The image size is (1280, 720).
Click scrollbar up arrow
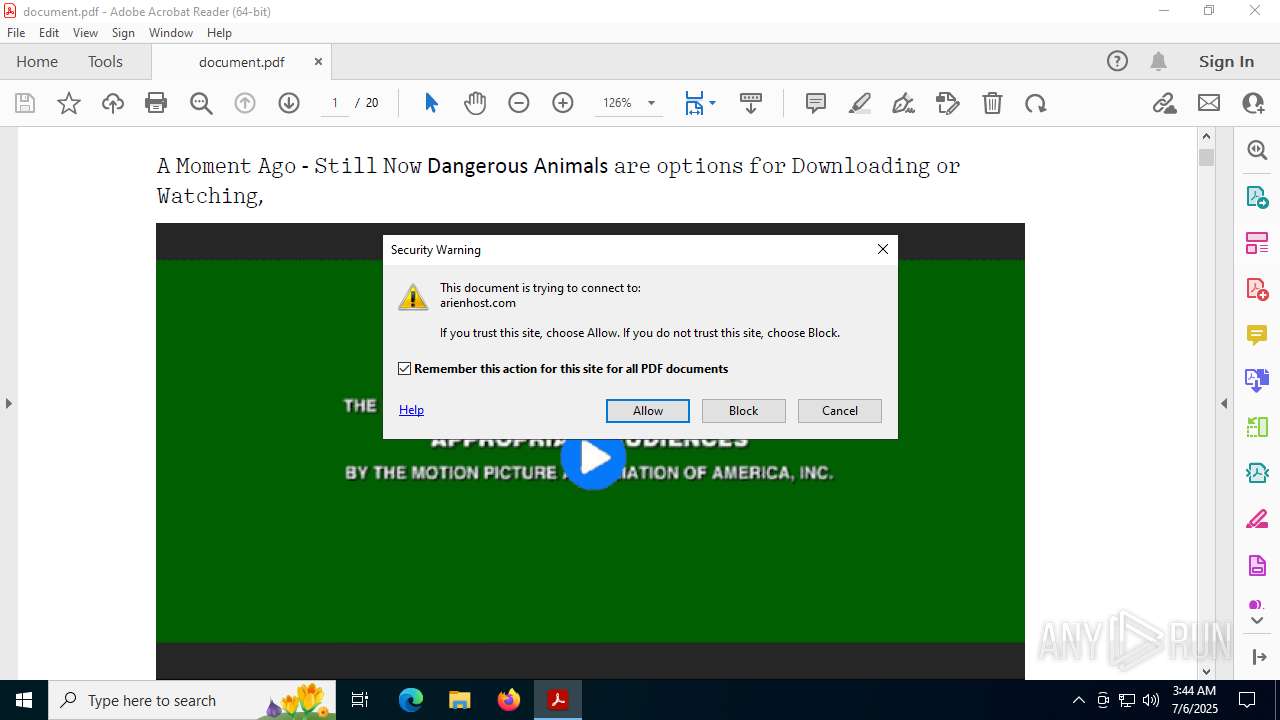[1206, 136]
